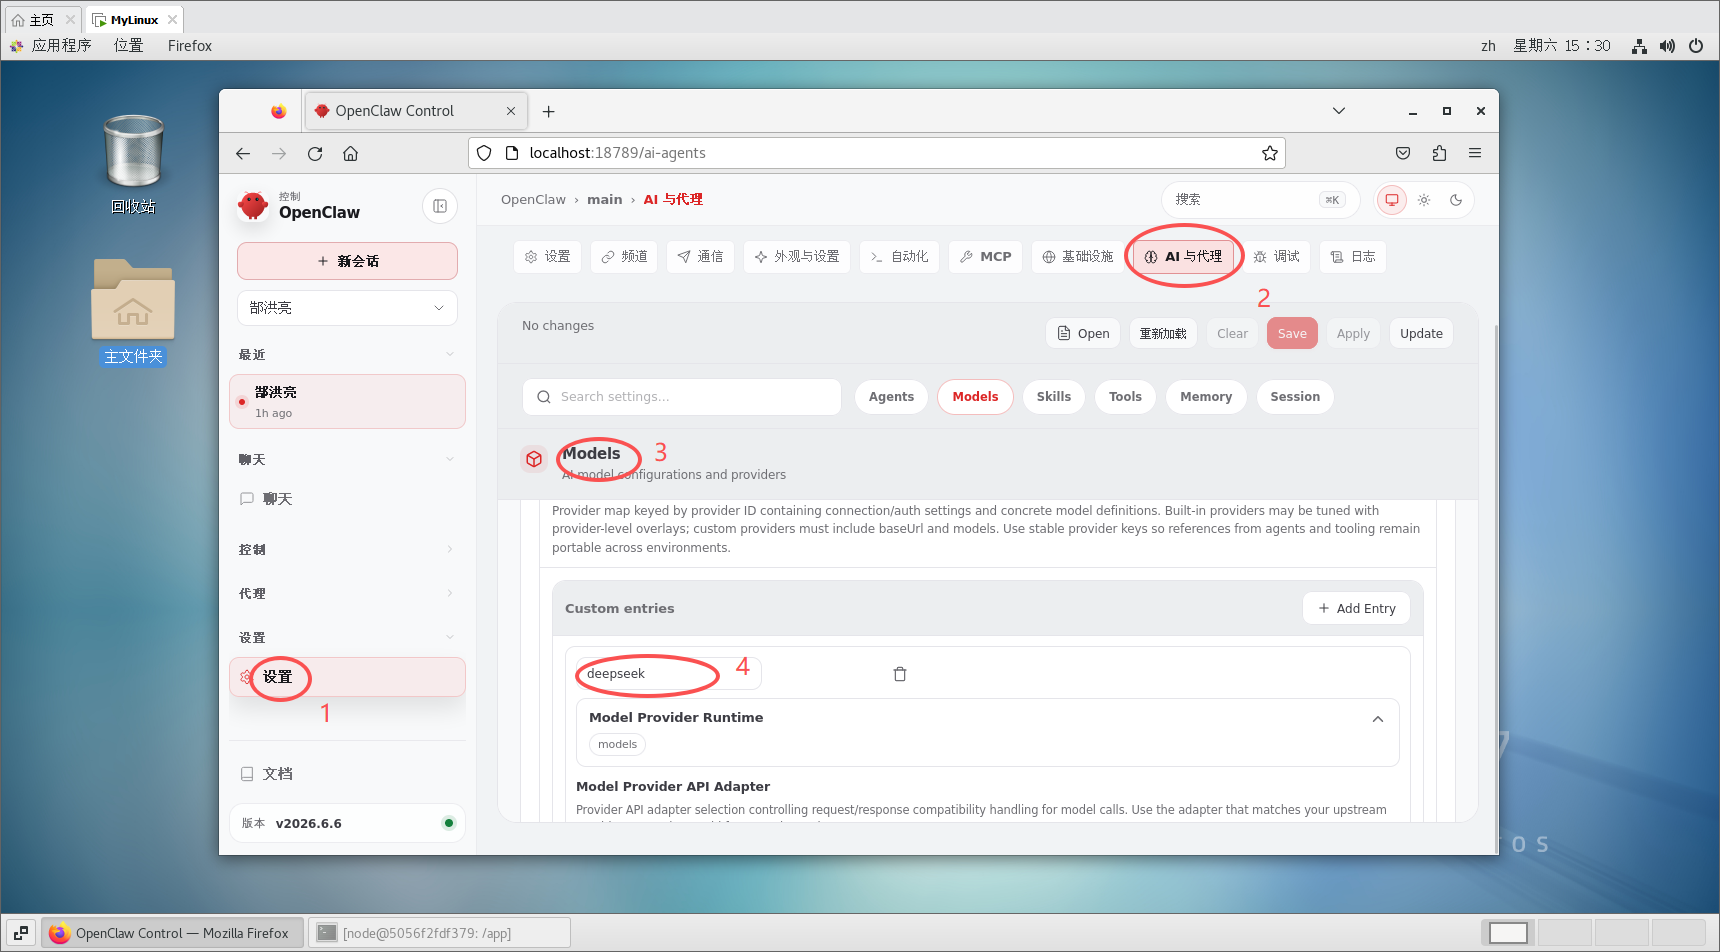The width and height of the screenshot is (1720, 952).
Task: Start a new session with 新会话
Action: click(x=347, y=261)
